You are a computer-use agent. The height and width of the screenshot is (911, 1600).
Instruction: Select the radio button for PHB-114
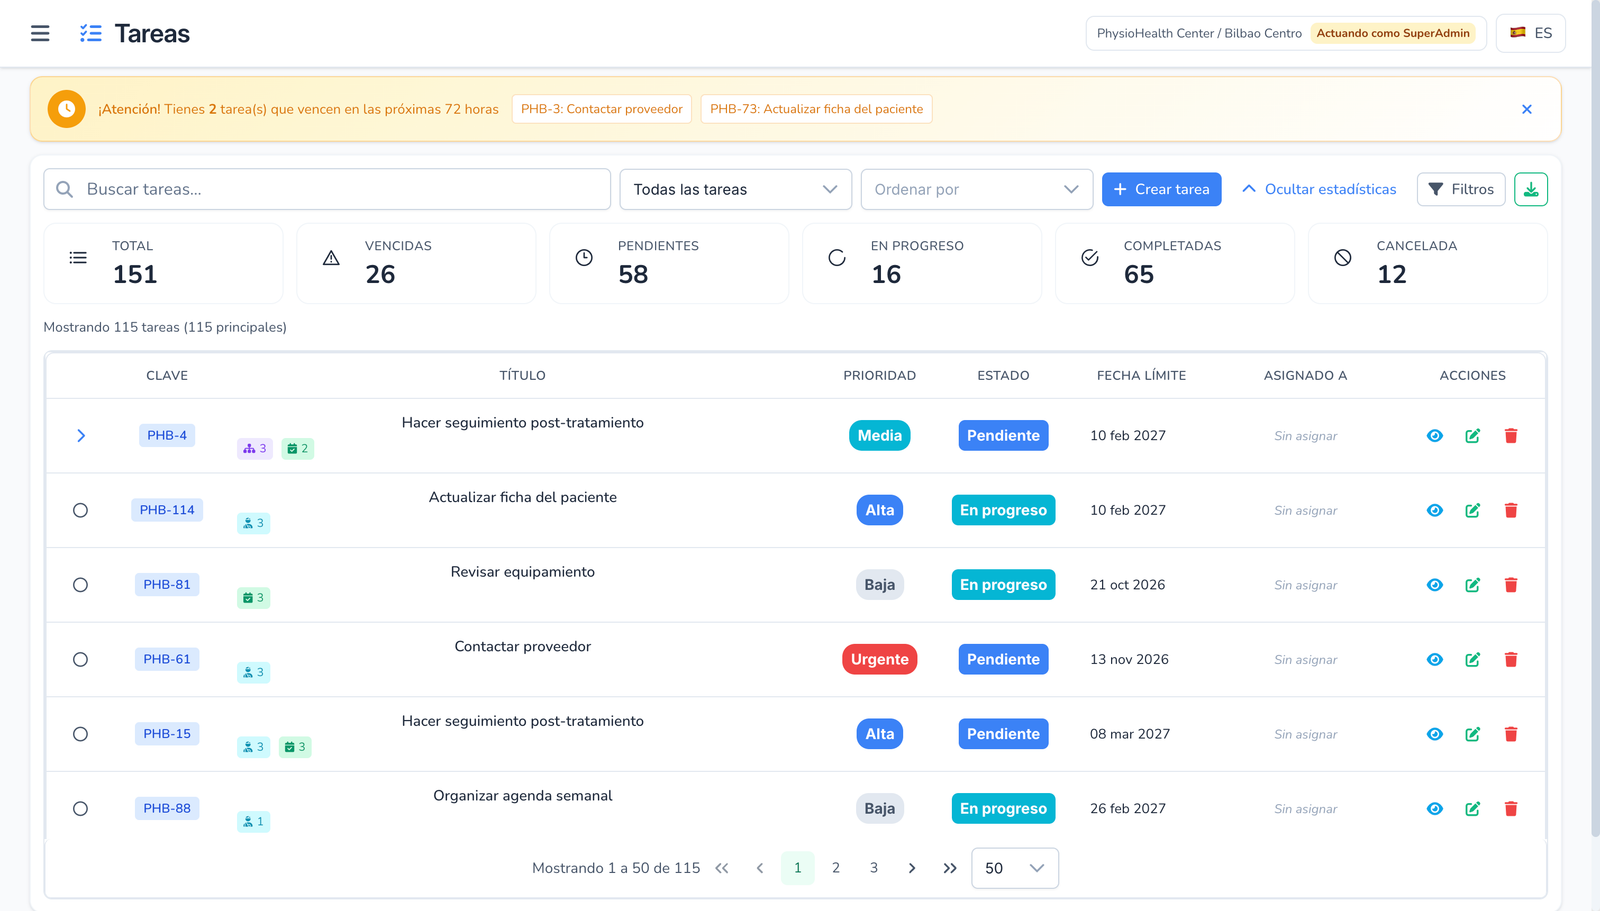pos(80,510)
